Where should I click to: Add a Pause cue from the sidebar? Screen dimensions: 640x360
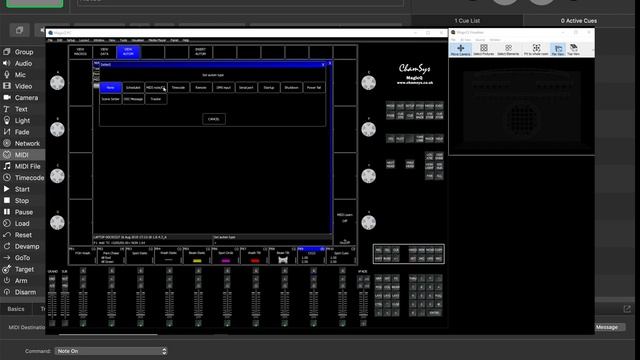click(18, 212)
